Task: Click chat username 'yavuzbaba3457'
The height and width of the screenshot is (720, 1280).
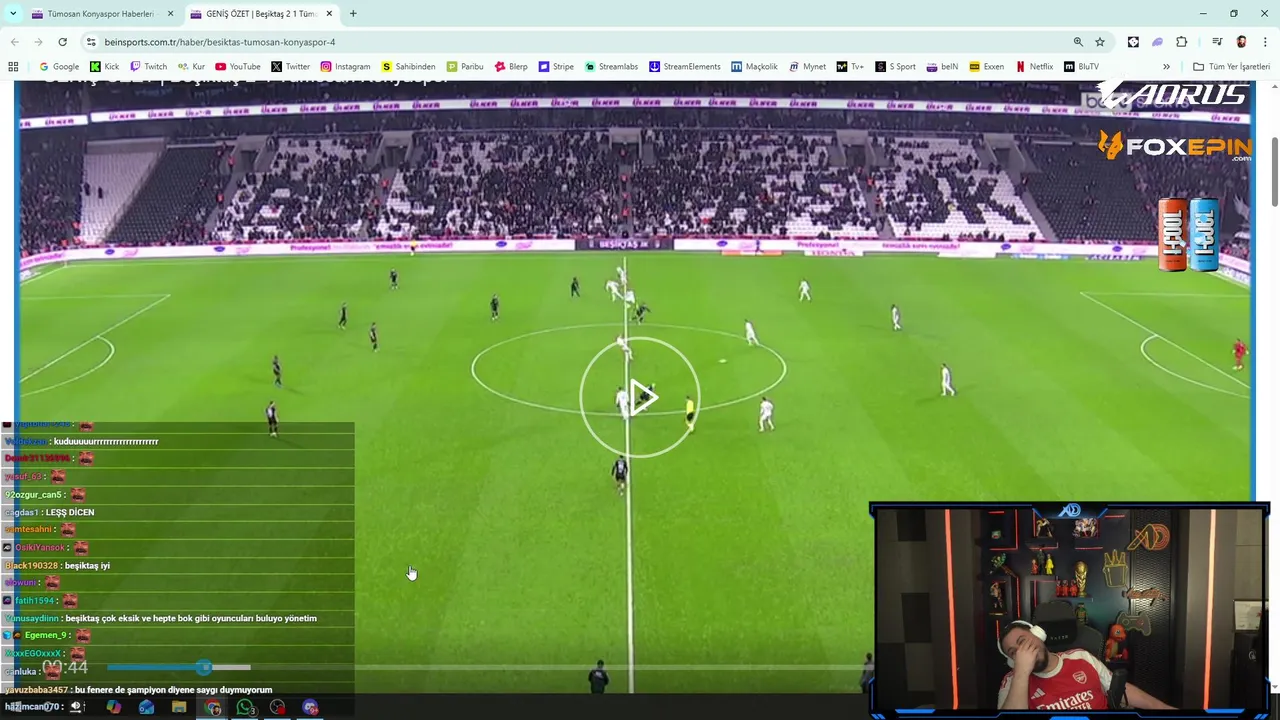Action: coord(36,690)
